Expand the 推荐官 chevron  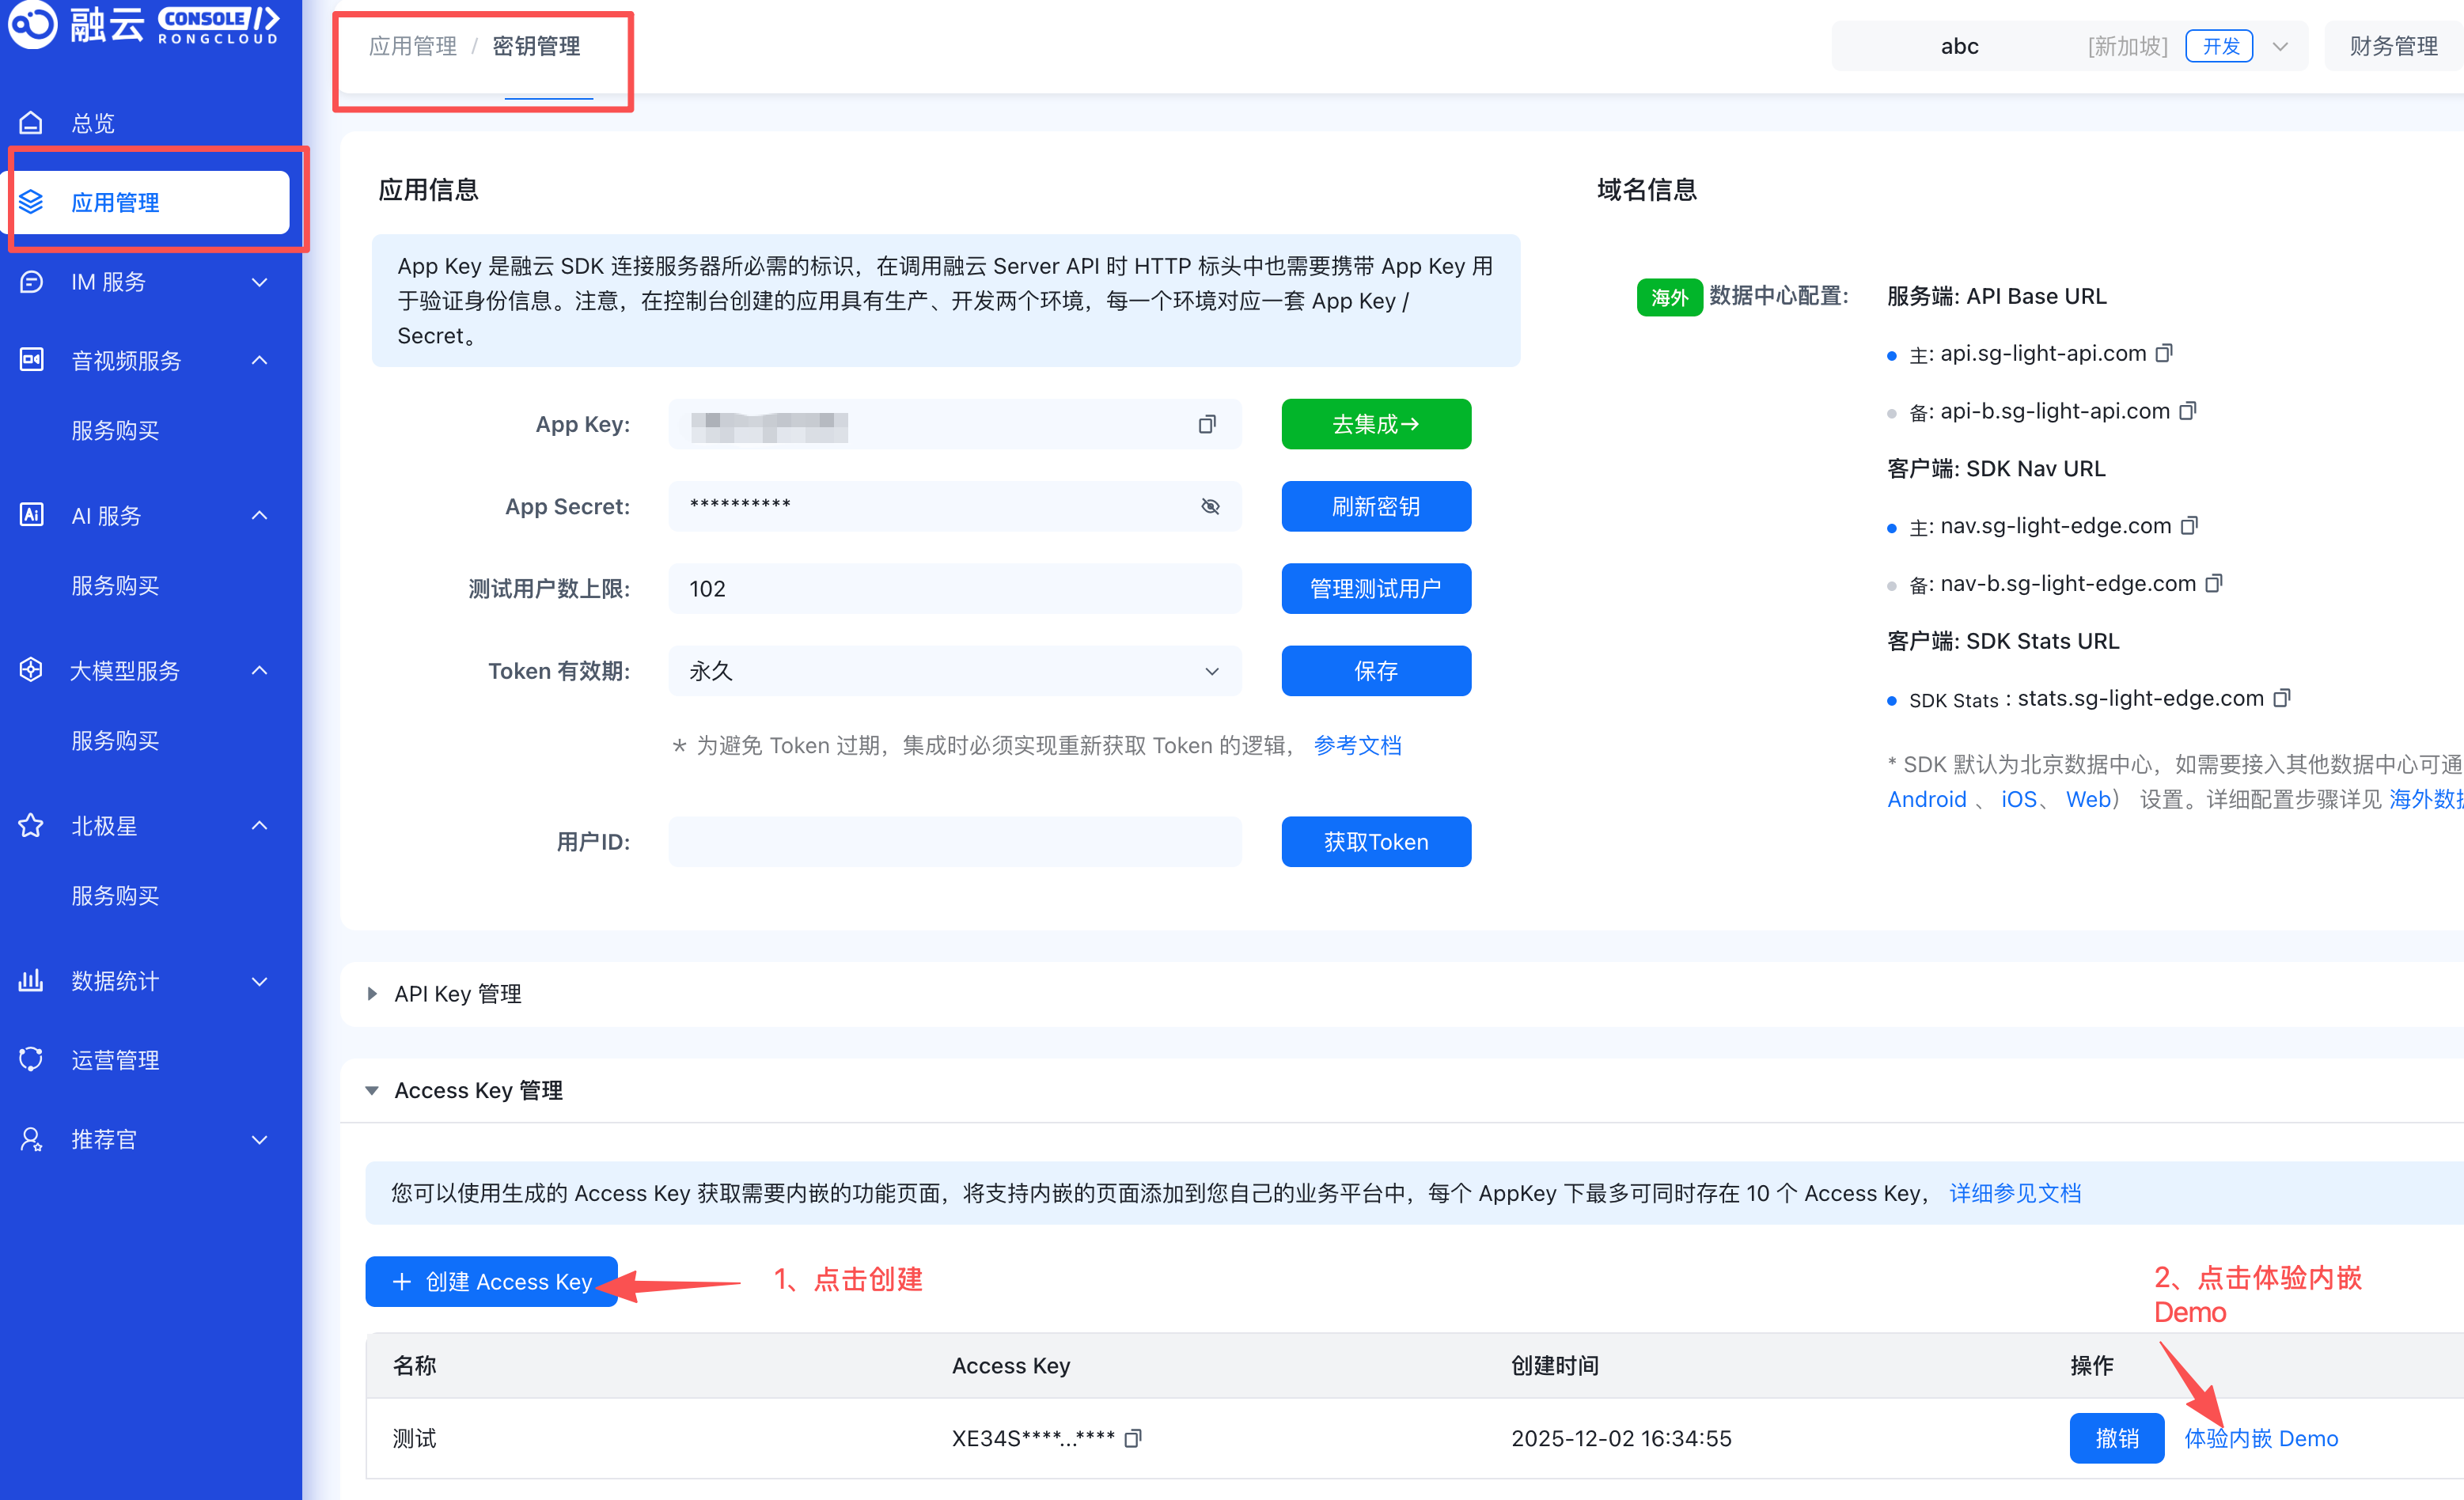pyautogui.click(x=260, y=1139)
